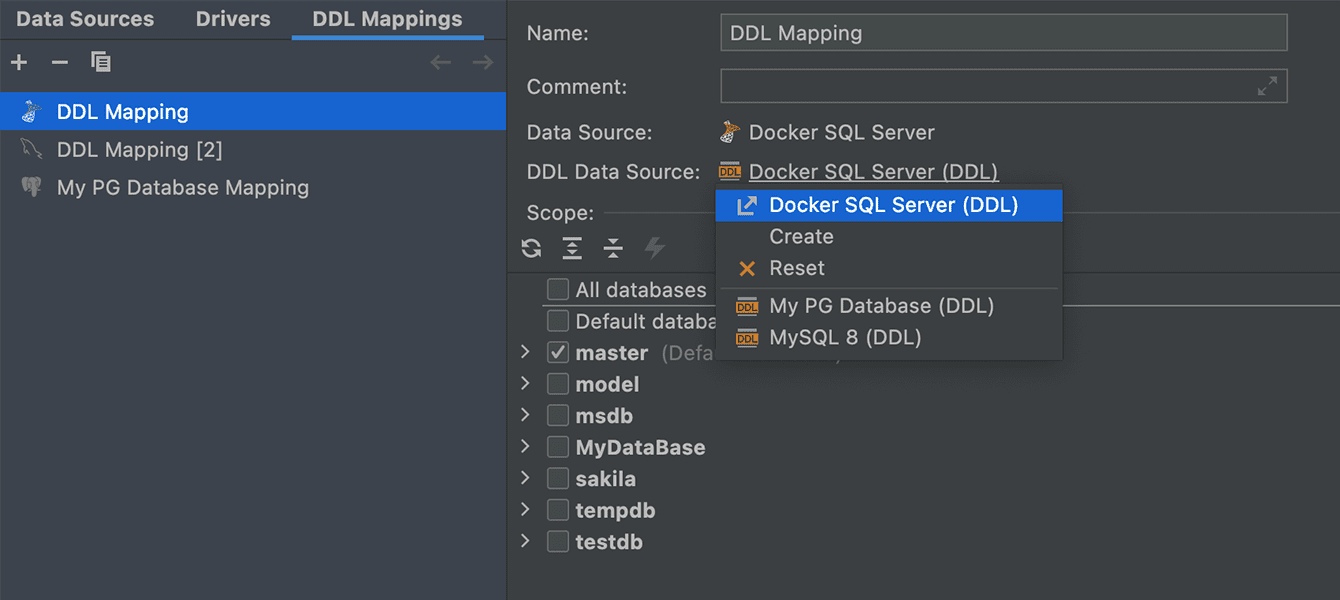
Task: Select the DDL Mappings tab
Action: click(388, 19)
